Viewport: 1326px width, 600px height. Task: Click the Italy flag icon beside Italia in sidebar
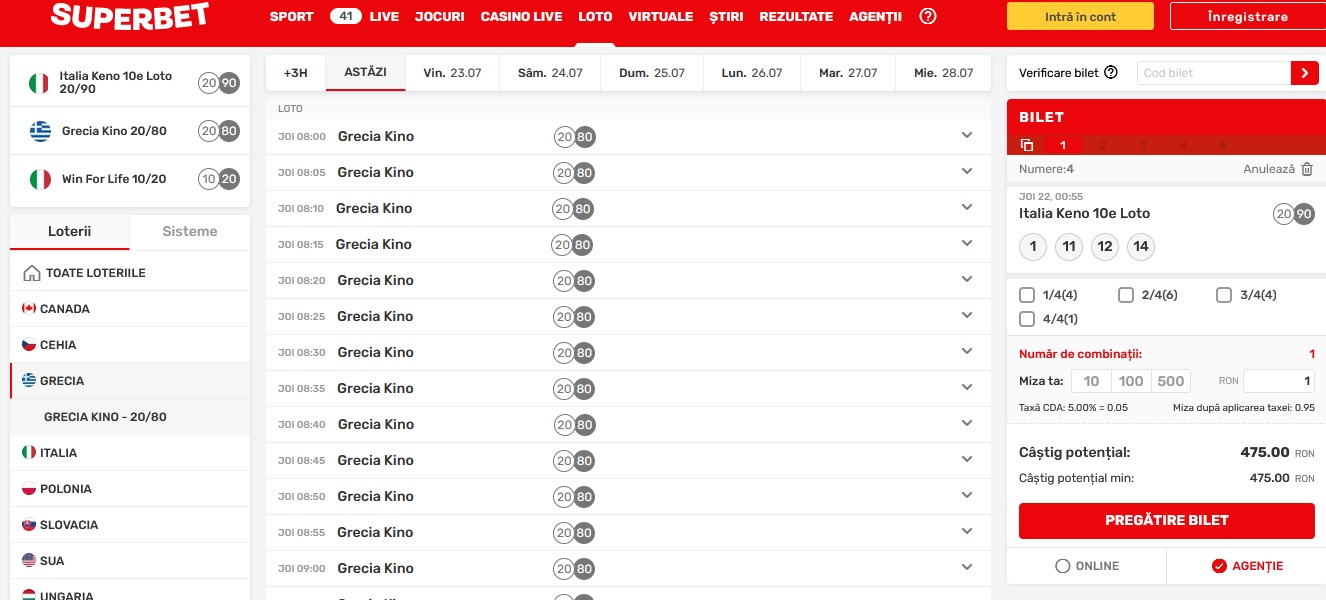click(x=29, y=453)
